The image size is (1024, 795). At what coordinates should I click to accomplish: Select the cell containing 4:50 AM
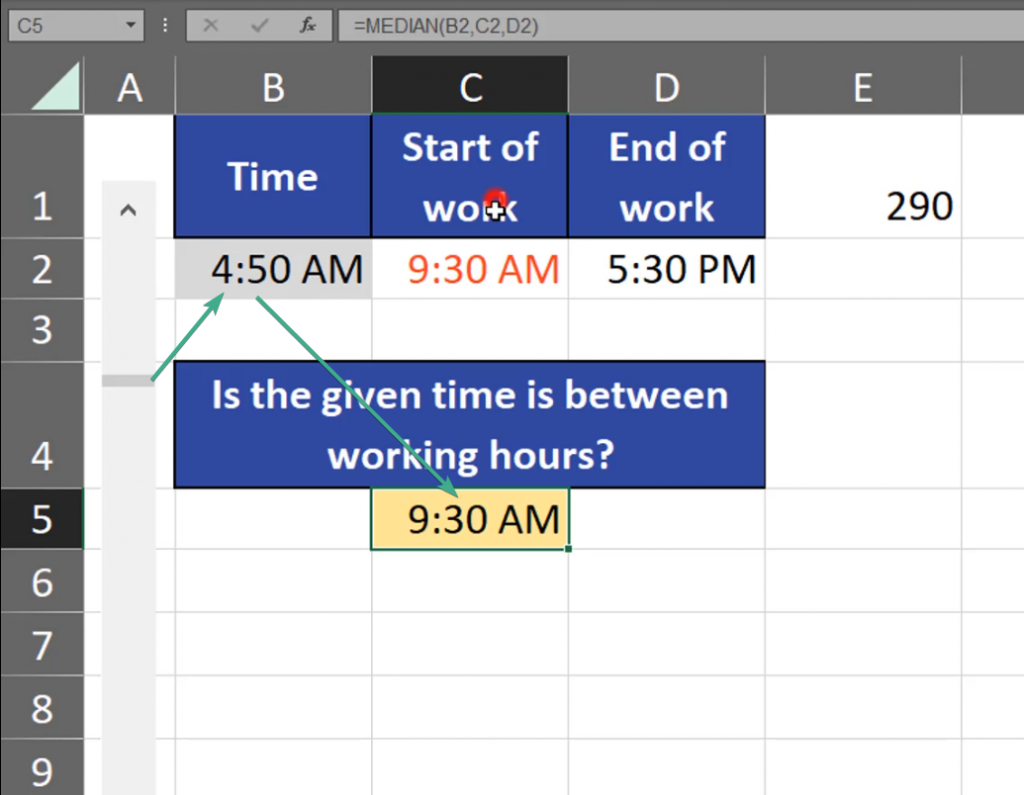273,269
